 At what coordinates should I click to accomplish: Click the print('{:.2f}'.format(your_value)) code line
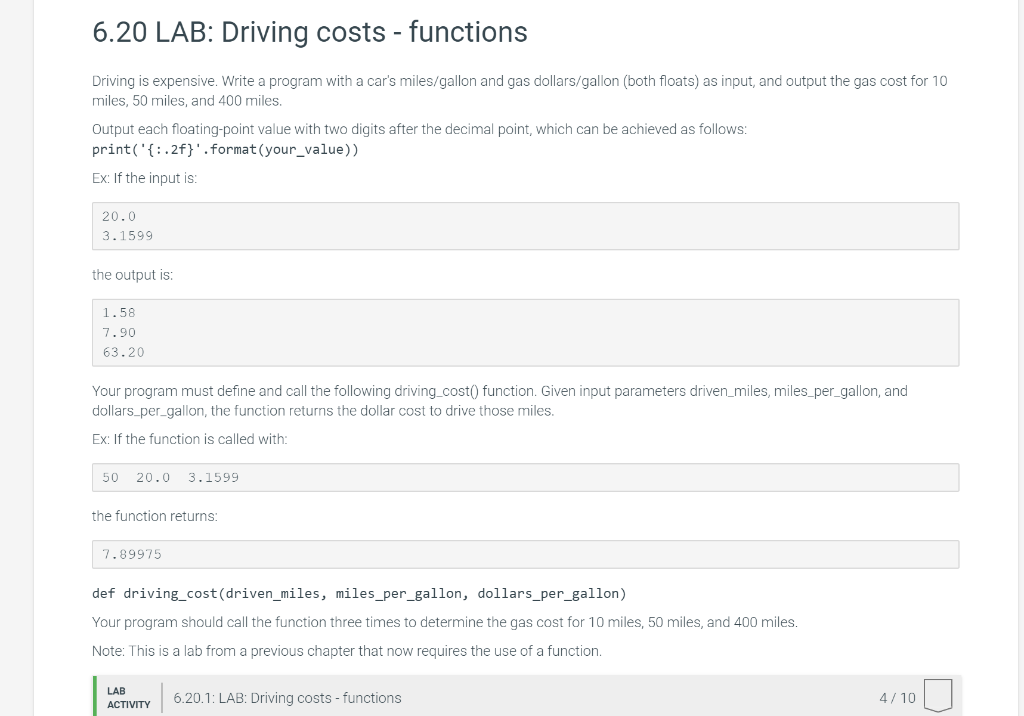225,150
